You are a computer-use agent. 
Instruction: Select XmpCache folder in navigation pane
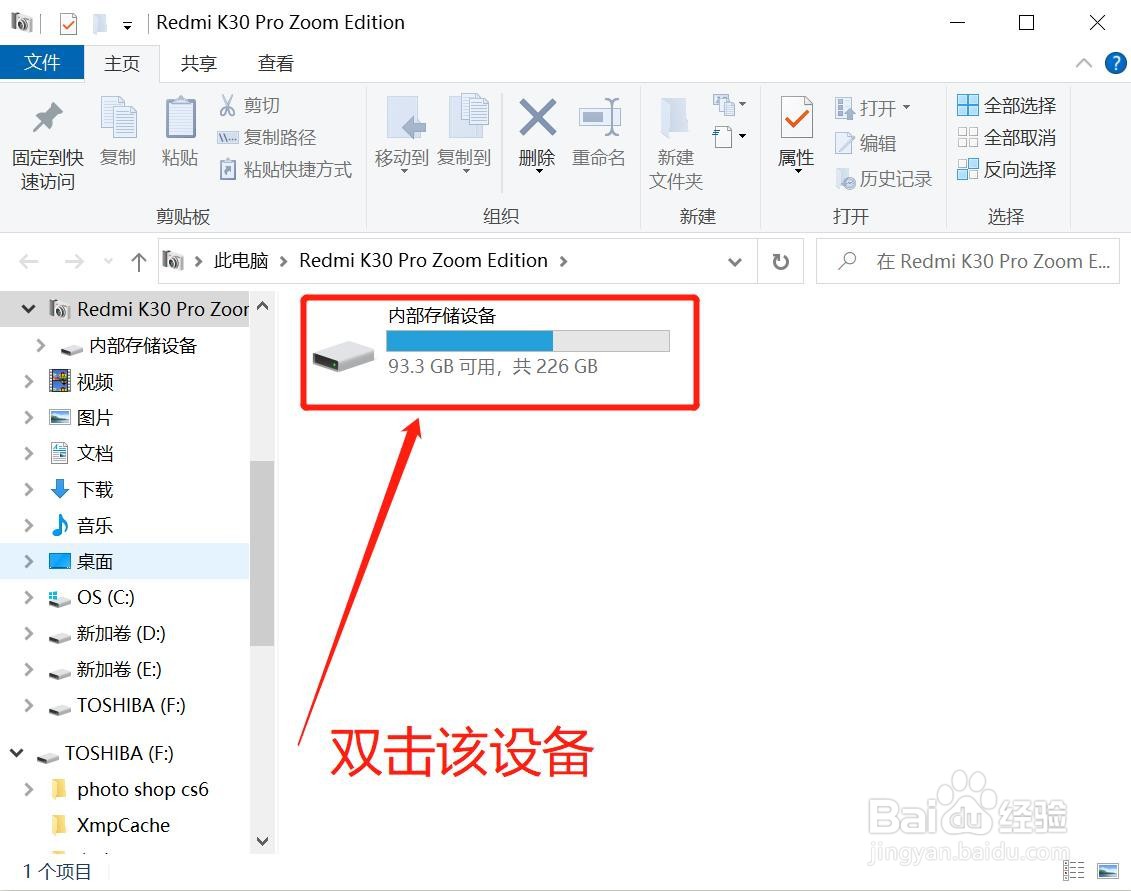tap(123, 825)
